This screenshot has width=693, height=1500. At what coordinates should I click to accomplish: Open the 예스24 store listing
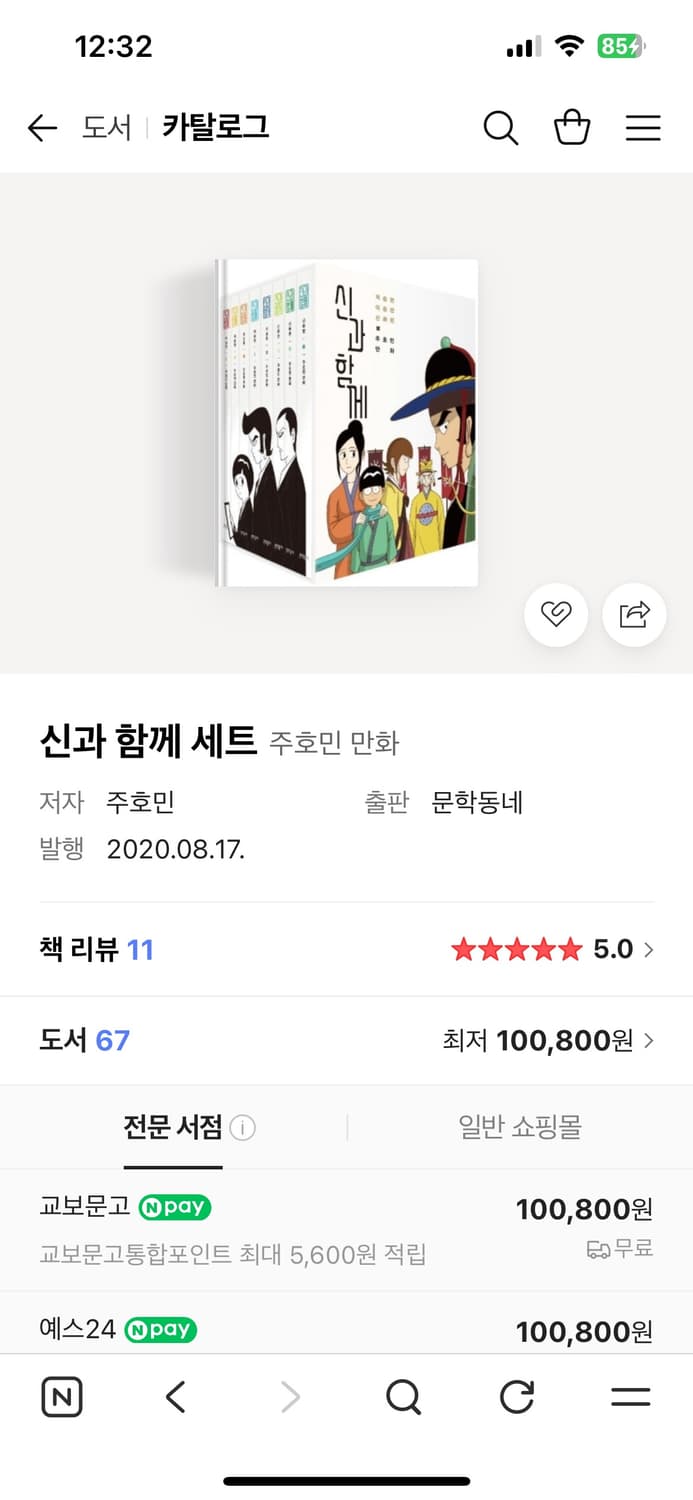coord(346,1331)
